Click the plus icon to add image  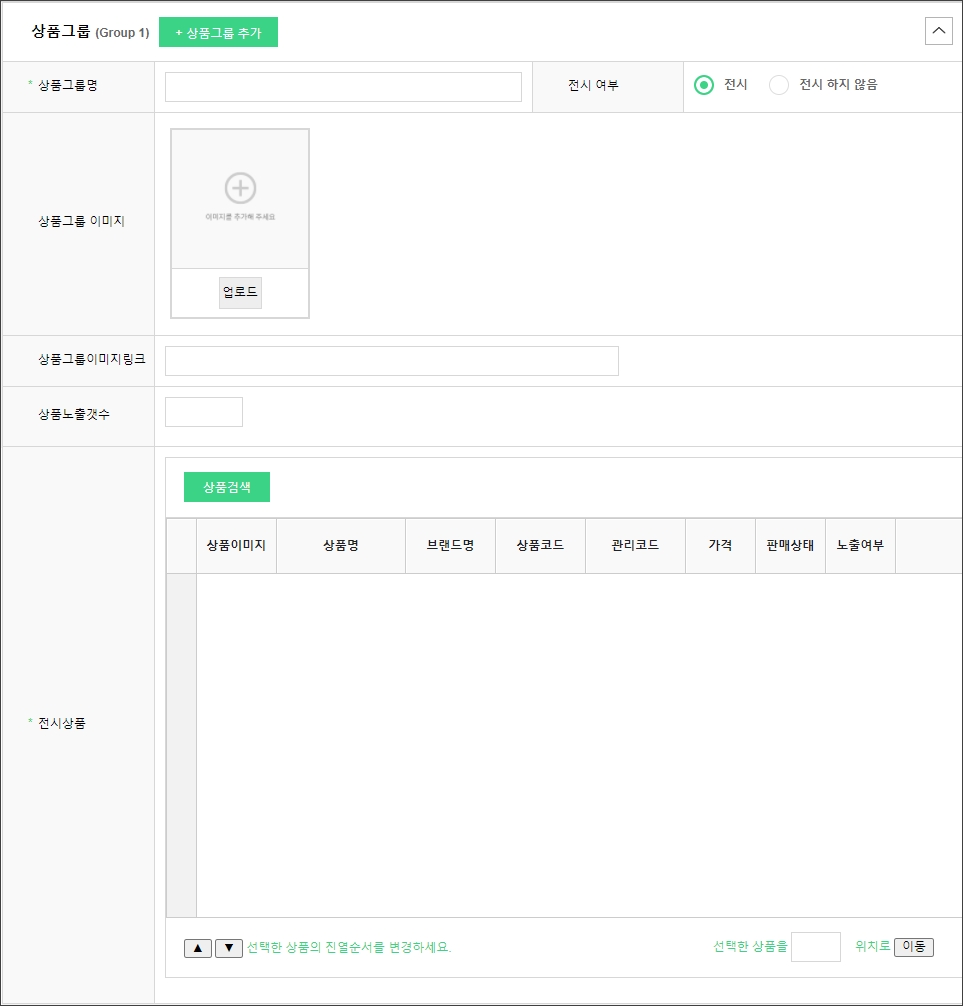[x=240, y=188]
